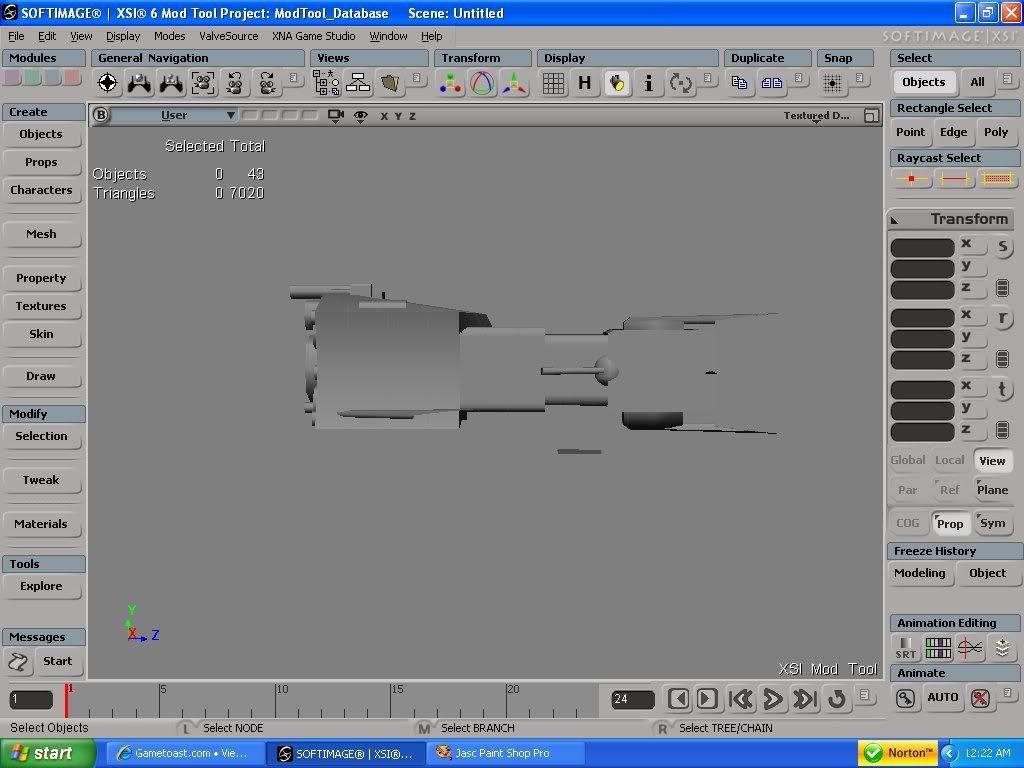The image size is (1024, 768).
Task: Toggle the Prop proportional modeling button
Action: tap(950, 524)
